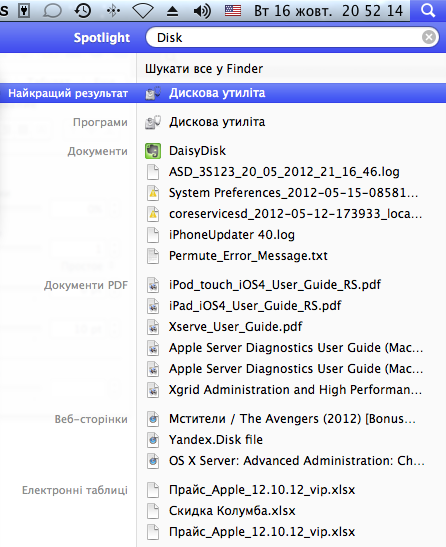This screenshot has width=446, height=547.
Task: Open the volume speaker icon
Action: tap(202, 11)
